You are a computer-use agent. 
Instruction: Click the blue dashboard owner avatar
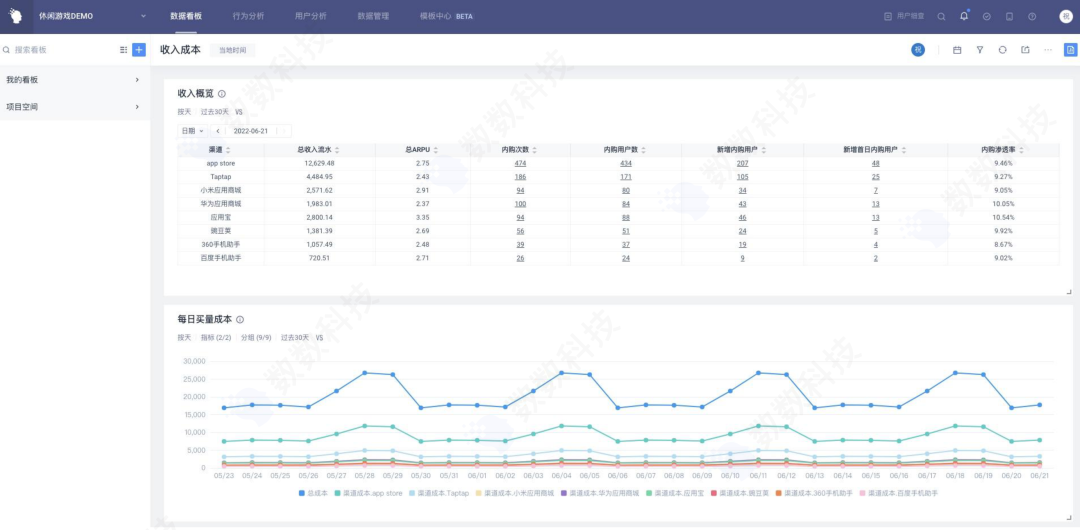[x=918, y=50]
